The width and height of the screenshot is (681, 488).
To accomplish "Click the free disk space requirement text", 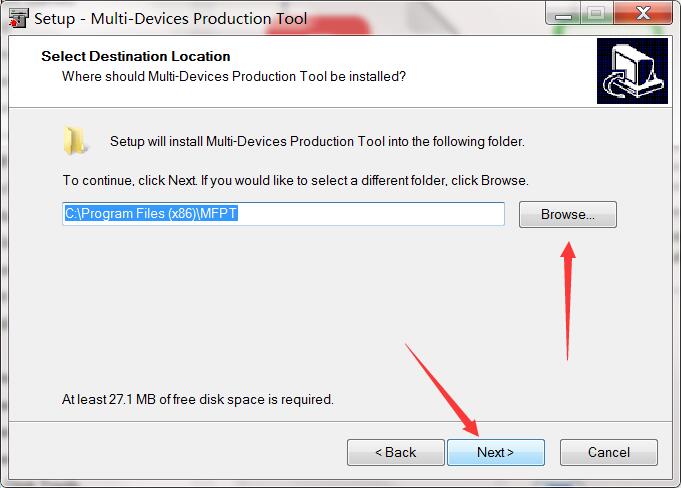I will coord(198,399).
